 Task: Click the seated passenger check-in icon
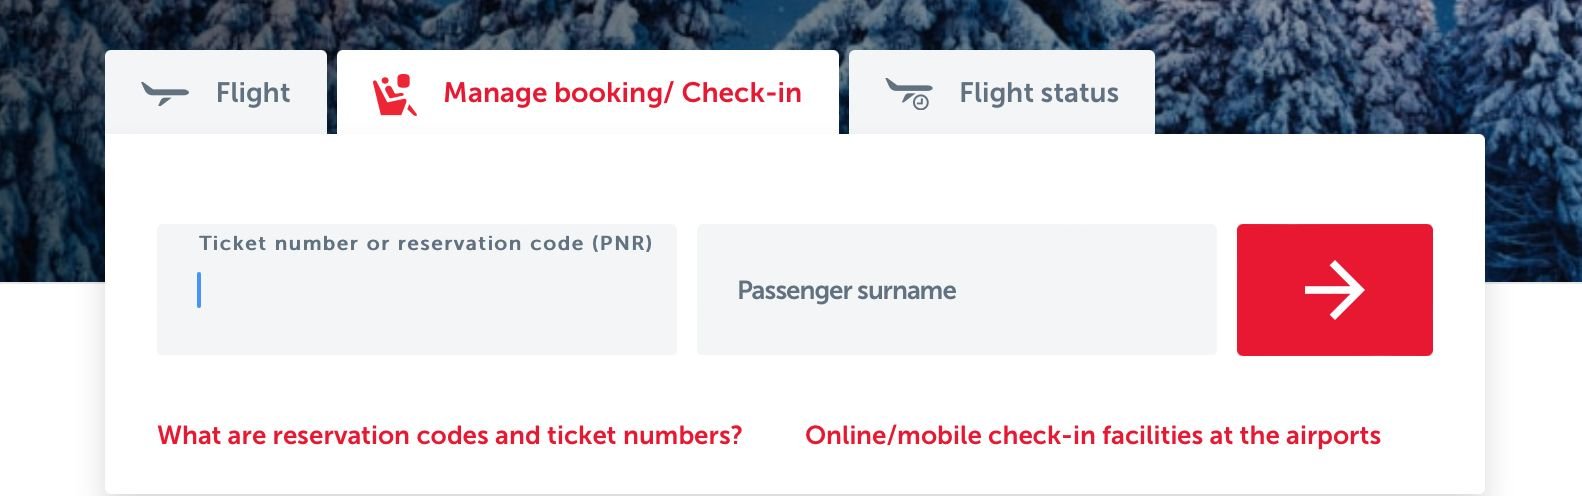393,94
